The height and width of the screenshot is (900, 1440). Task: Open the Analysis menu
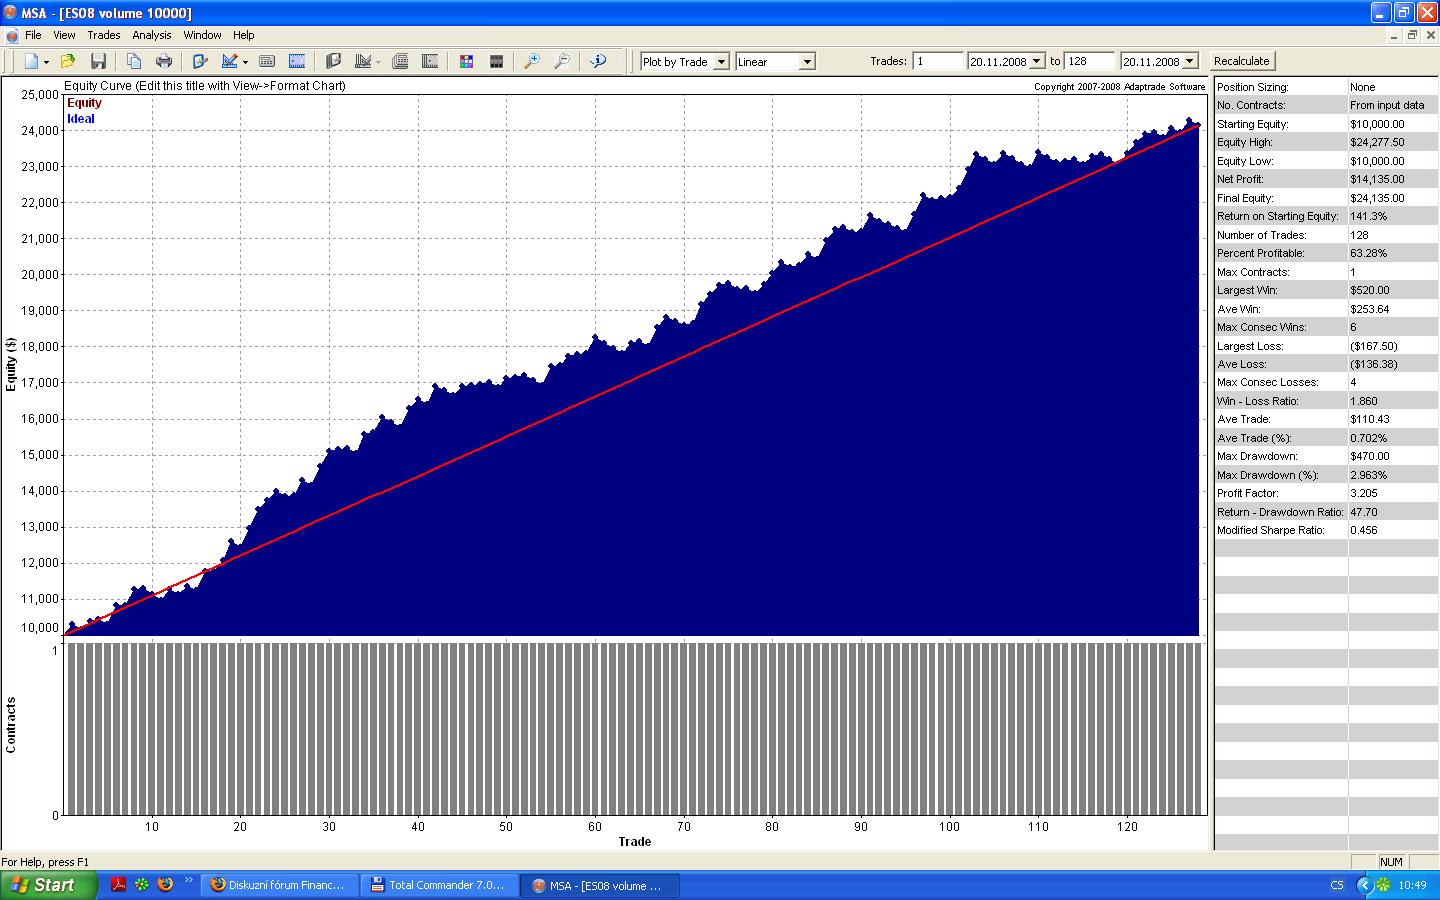152,35
